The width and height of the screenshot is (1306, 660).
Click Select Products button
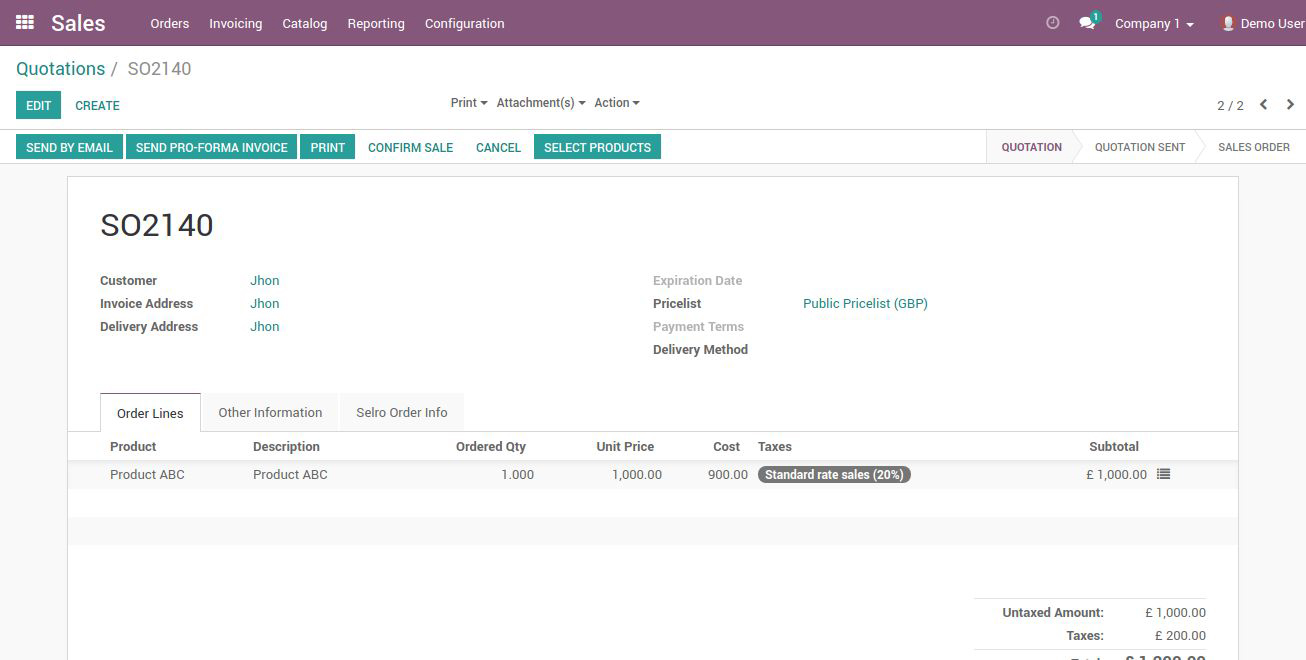(x=597, y=147)
